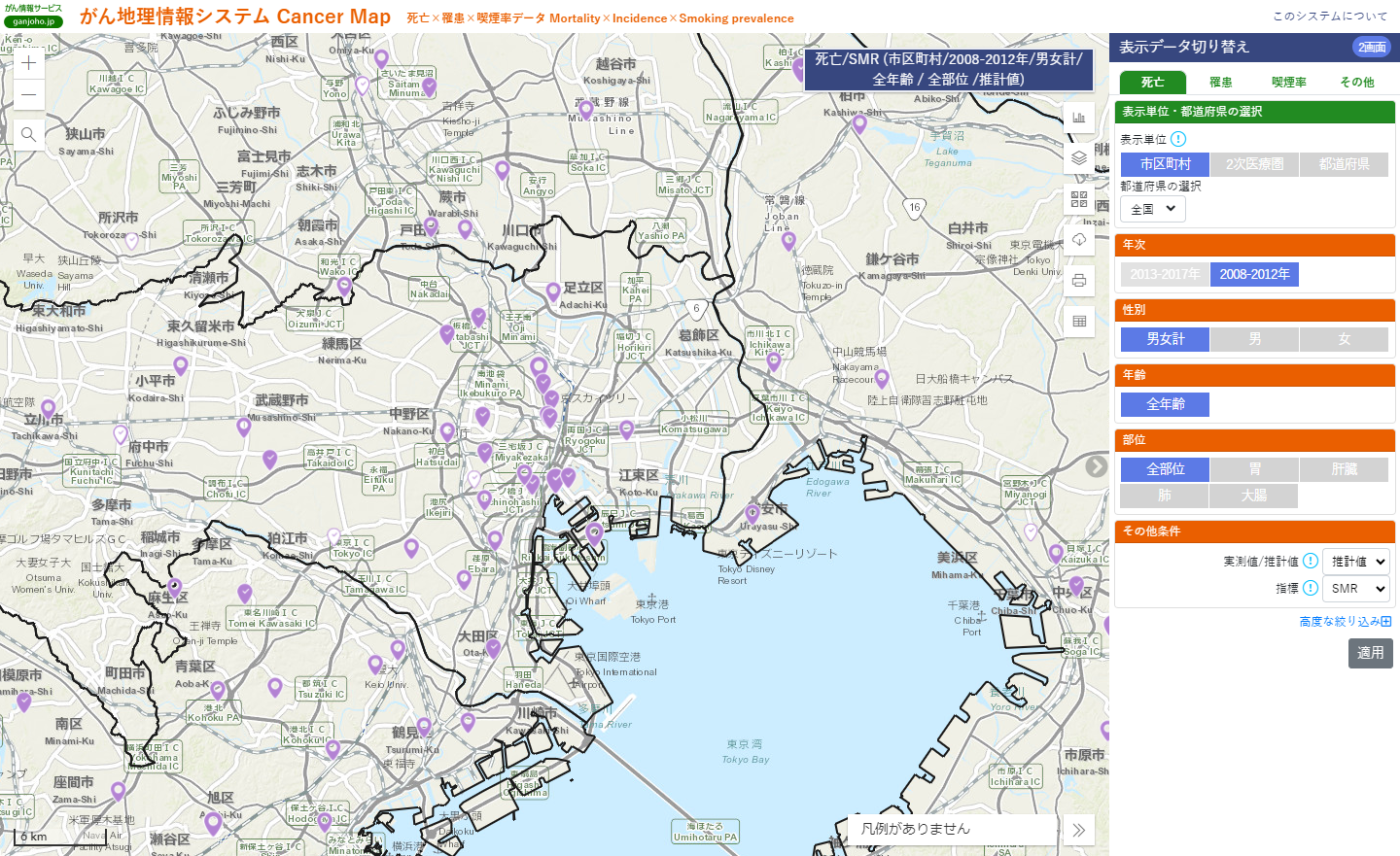Zoom in on the map

coord(29,62)
